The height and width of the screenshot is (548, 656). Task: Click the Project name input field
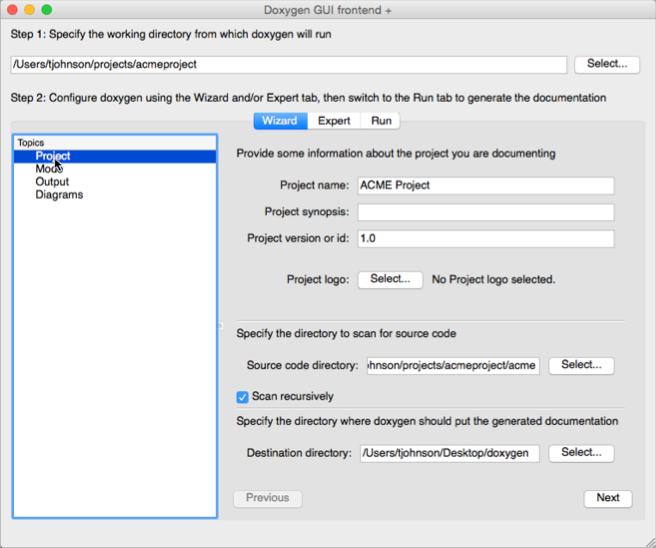point(485,186)
